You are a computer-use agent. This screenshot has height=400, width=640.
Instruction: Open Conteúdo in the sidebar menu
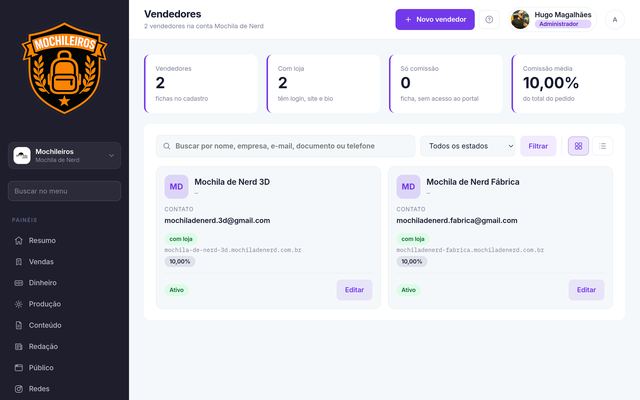64,325
